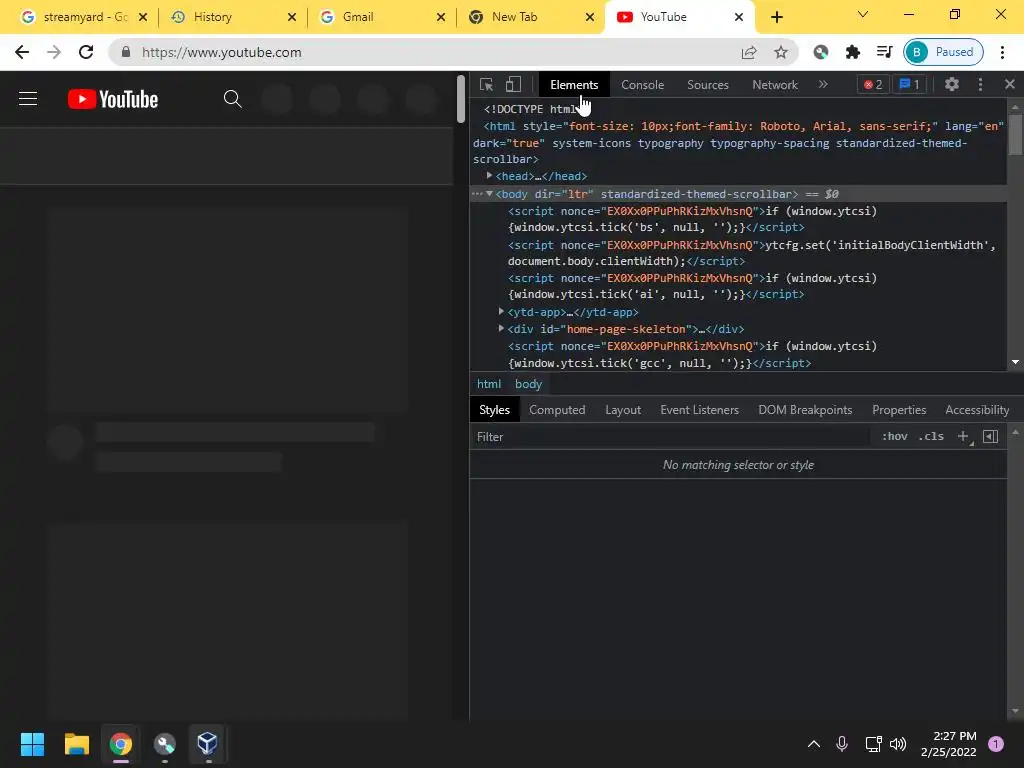Switch to the Sources tab

[x=708, y=85]
